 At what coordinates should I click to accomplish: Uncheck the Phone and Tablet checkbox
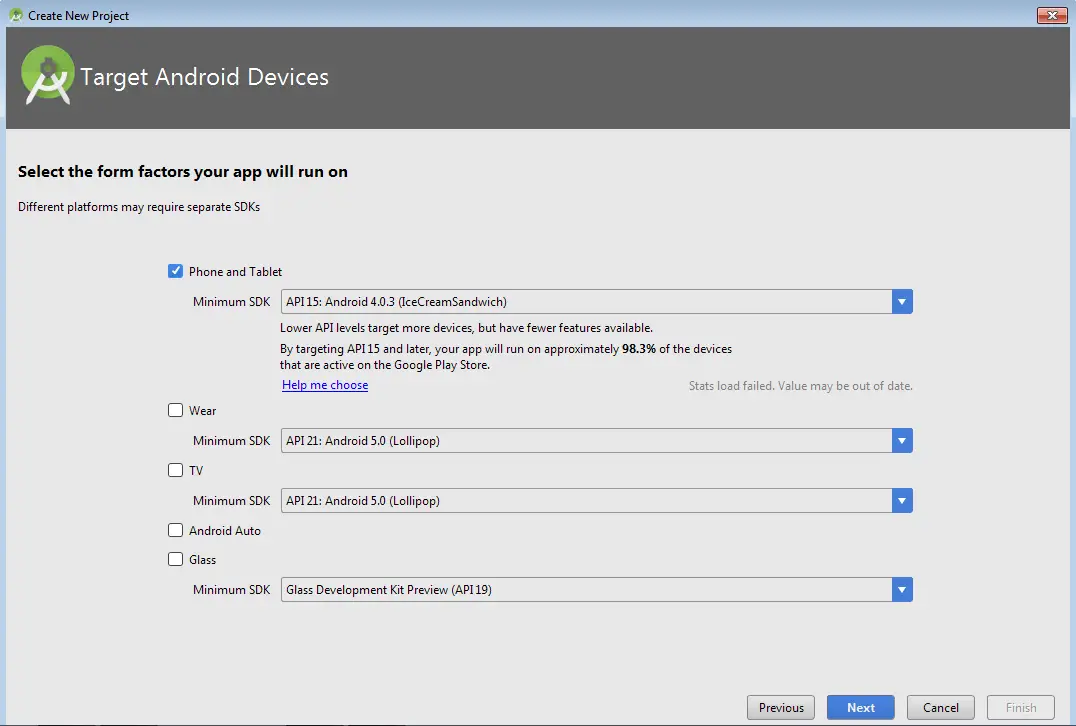175,270
